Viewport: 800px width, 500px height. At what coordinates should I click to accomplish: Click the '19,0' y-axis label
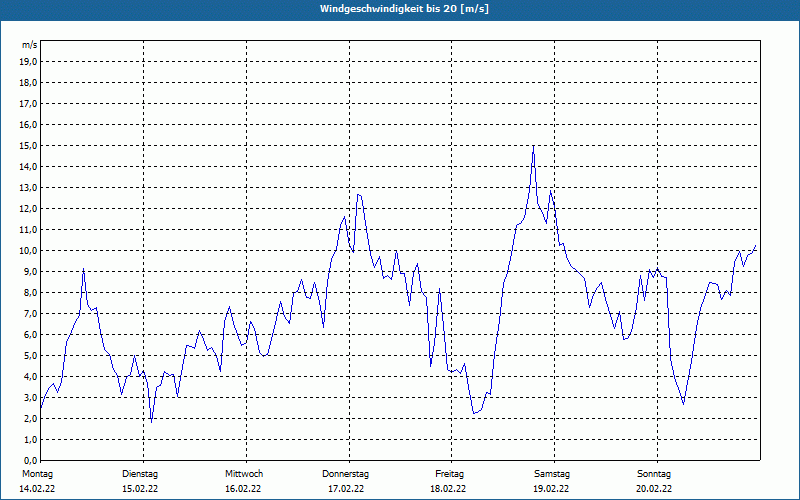[x=28, y=62]
